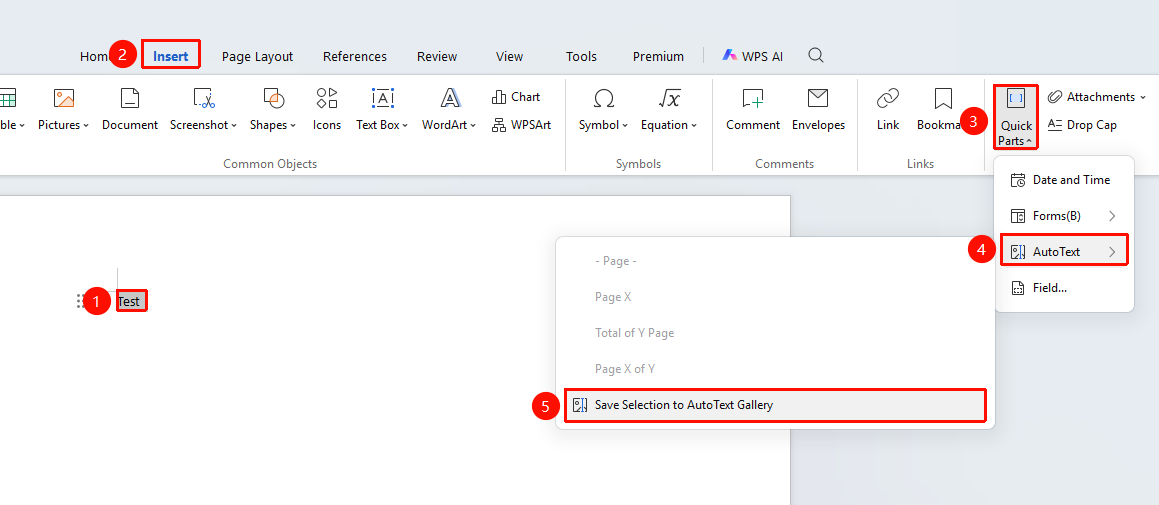Click the paragraph drag handle beside Test
The image size is (1159, 505).
point(79,301)
